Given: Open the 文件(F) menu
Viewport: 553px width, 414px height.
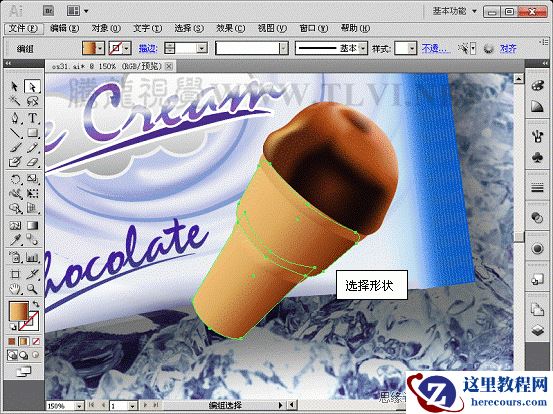Looking at the screenshot, I should [x=23, y=28].
